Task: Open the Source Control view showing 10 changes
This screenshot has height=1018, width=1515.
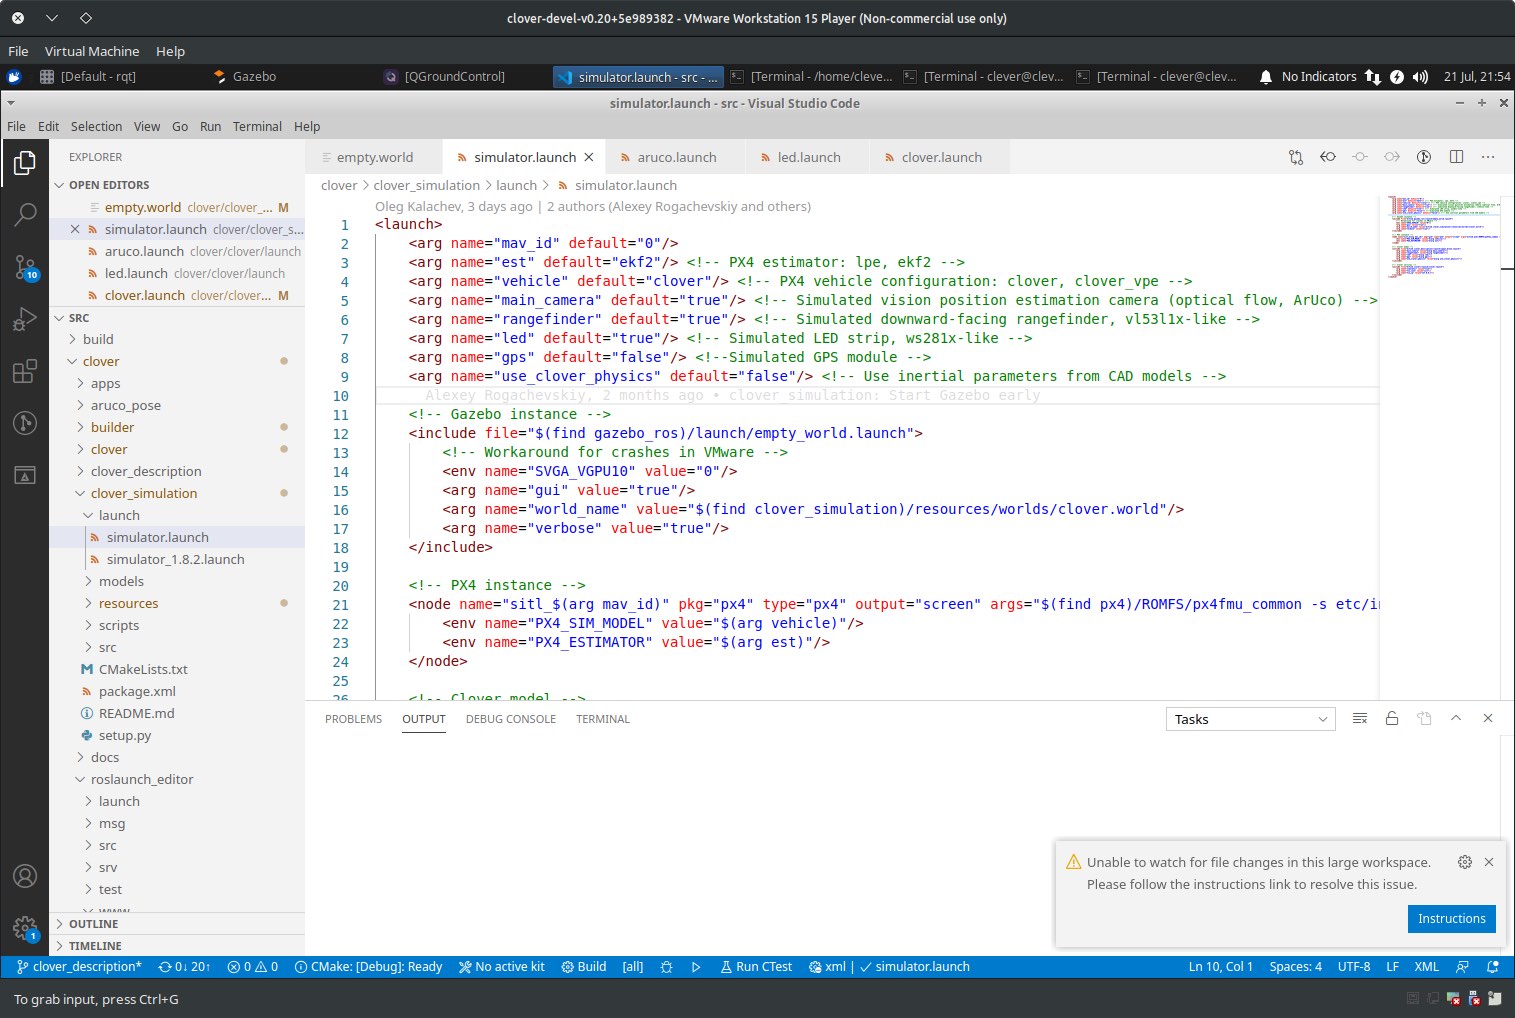Action: pyautogui.click(x=25, y=267)
